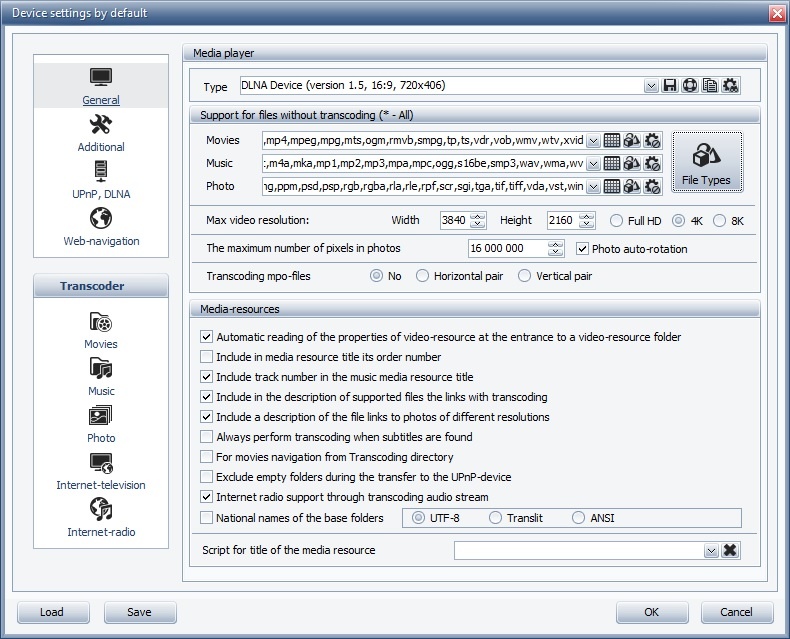Open the Web-navigation section
Image resolution: width=790 pixels, height=639 pixels.
click(101, 227)
